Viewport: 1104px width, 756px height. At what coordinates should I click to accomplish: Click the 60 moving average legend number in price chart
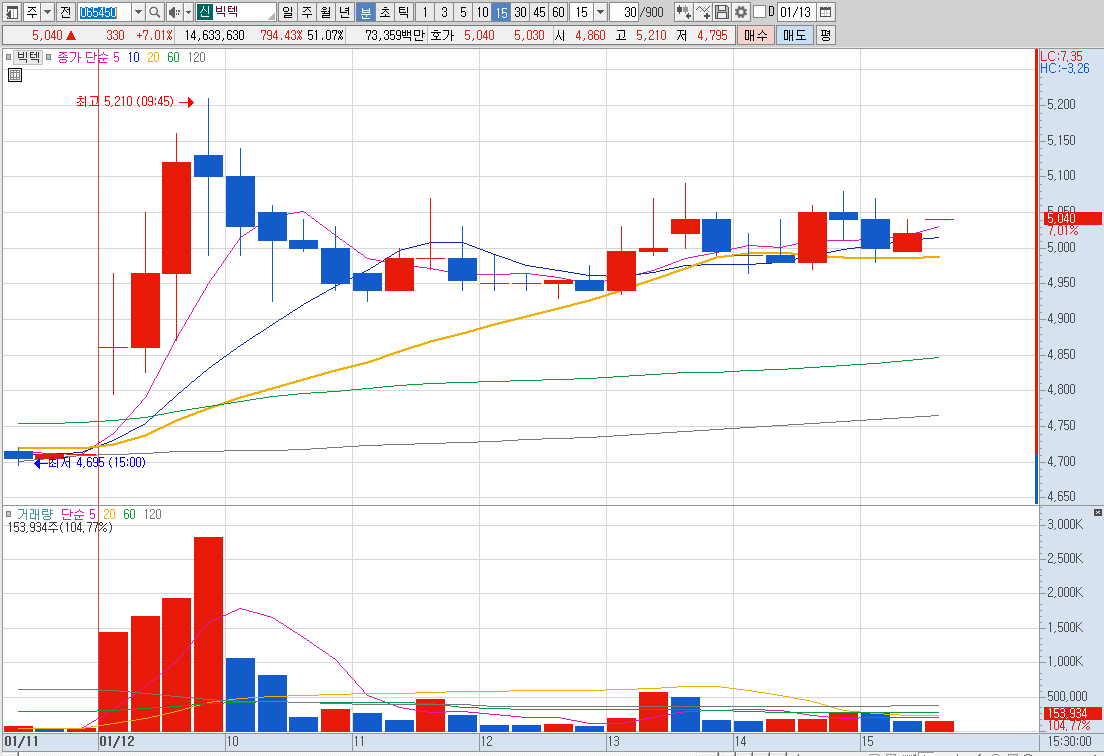point(173,58)
